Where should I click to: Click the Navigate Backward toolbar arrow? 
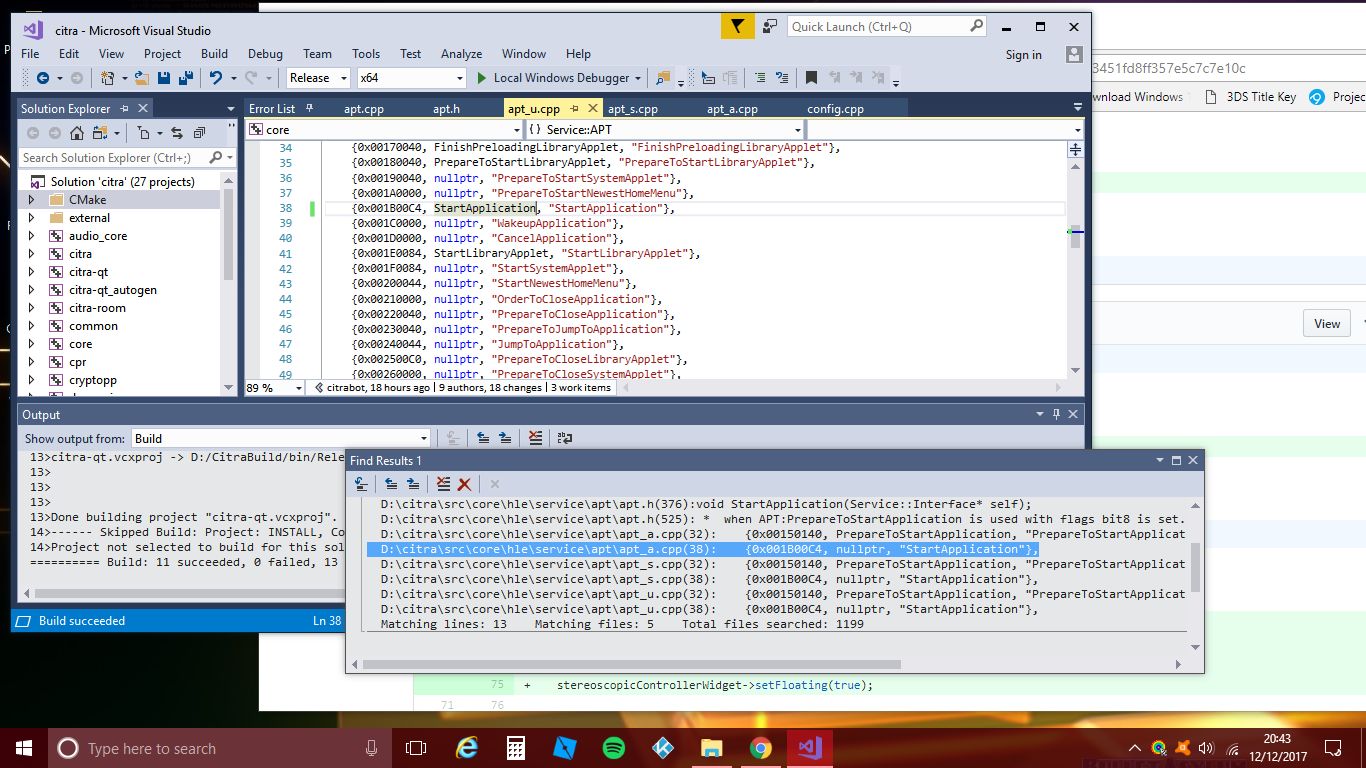point(43,78)
